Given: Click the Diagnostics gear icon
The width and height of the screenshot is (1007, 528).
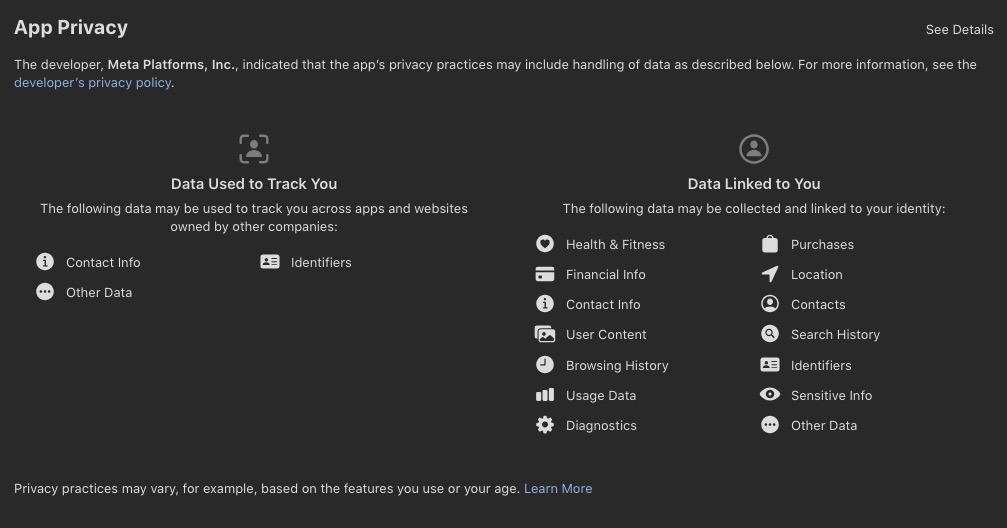Looking at the screenshot, I should [x=545, y=425].
